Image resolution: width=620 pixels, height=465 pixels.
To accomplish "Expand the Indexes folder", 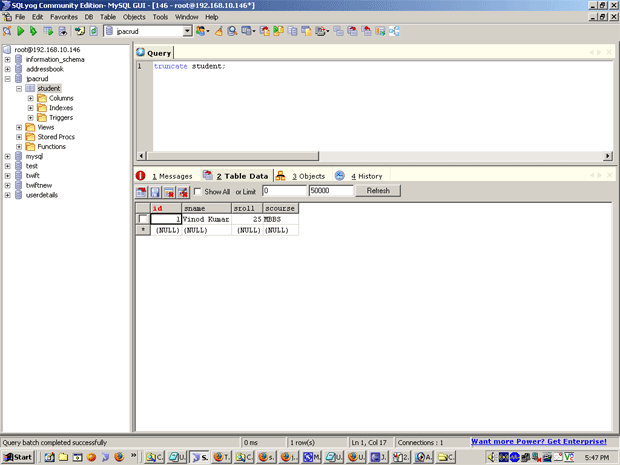I will [x=30, y=108].
